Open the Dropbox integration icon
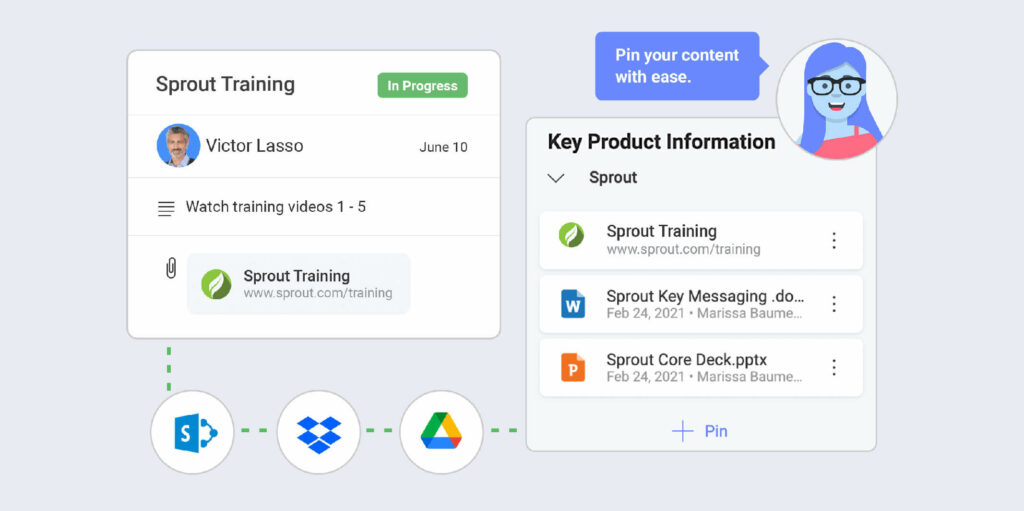The width and height of the screenshot is (1024, 511). (x=319, y=432)
